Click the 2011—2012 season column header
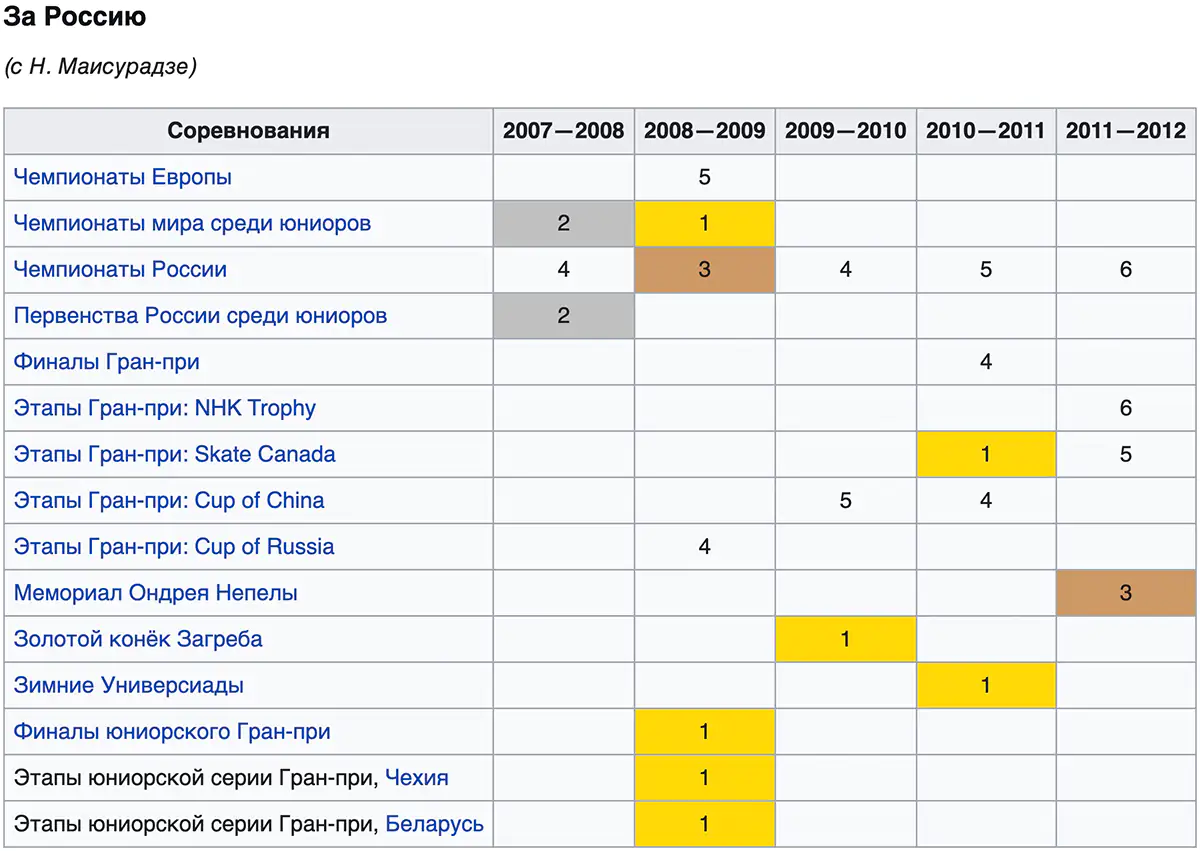 1126,131
